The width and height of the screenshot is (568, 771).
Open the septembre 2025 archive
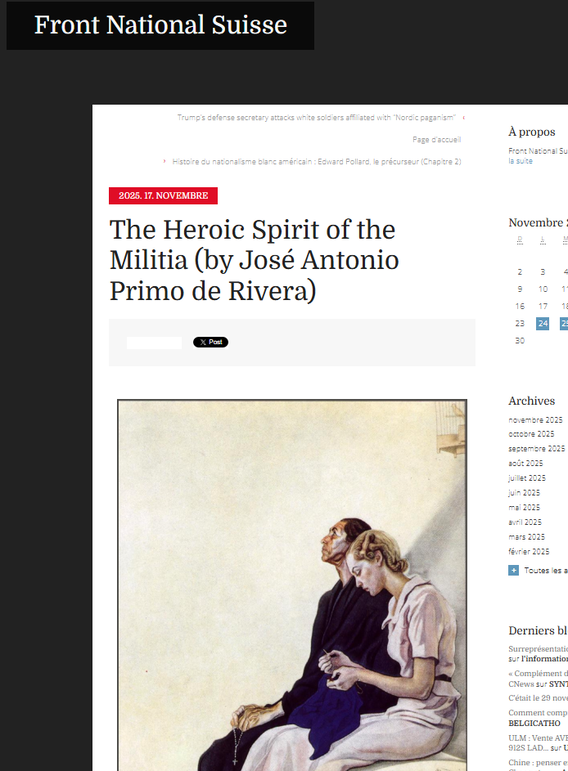(537, 449)
